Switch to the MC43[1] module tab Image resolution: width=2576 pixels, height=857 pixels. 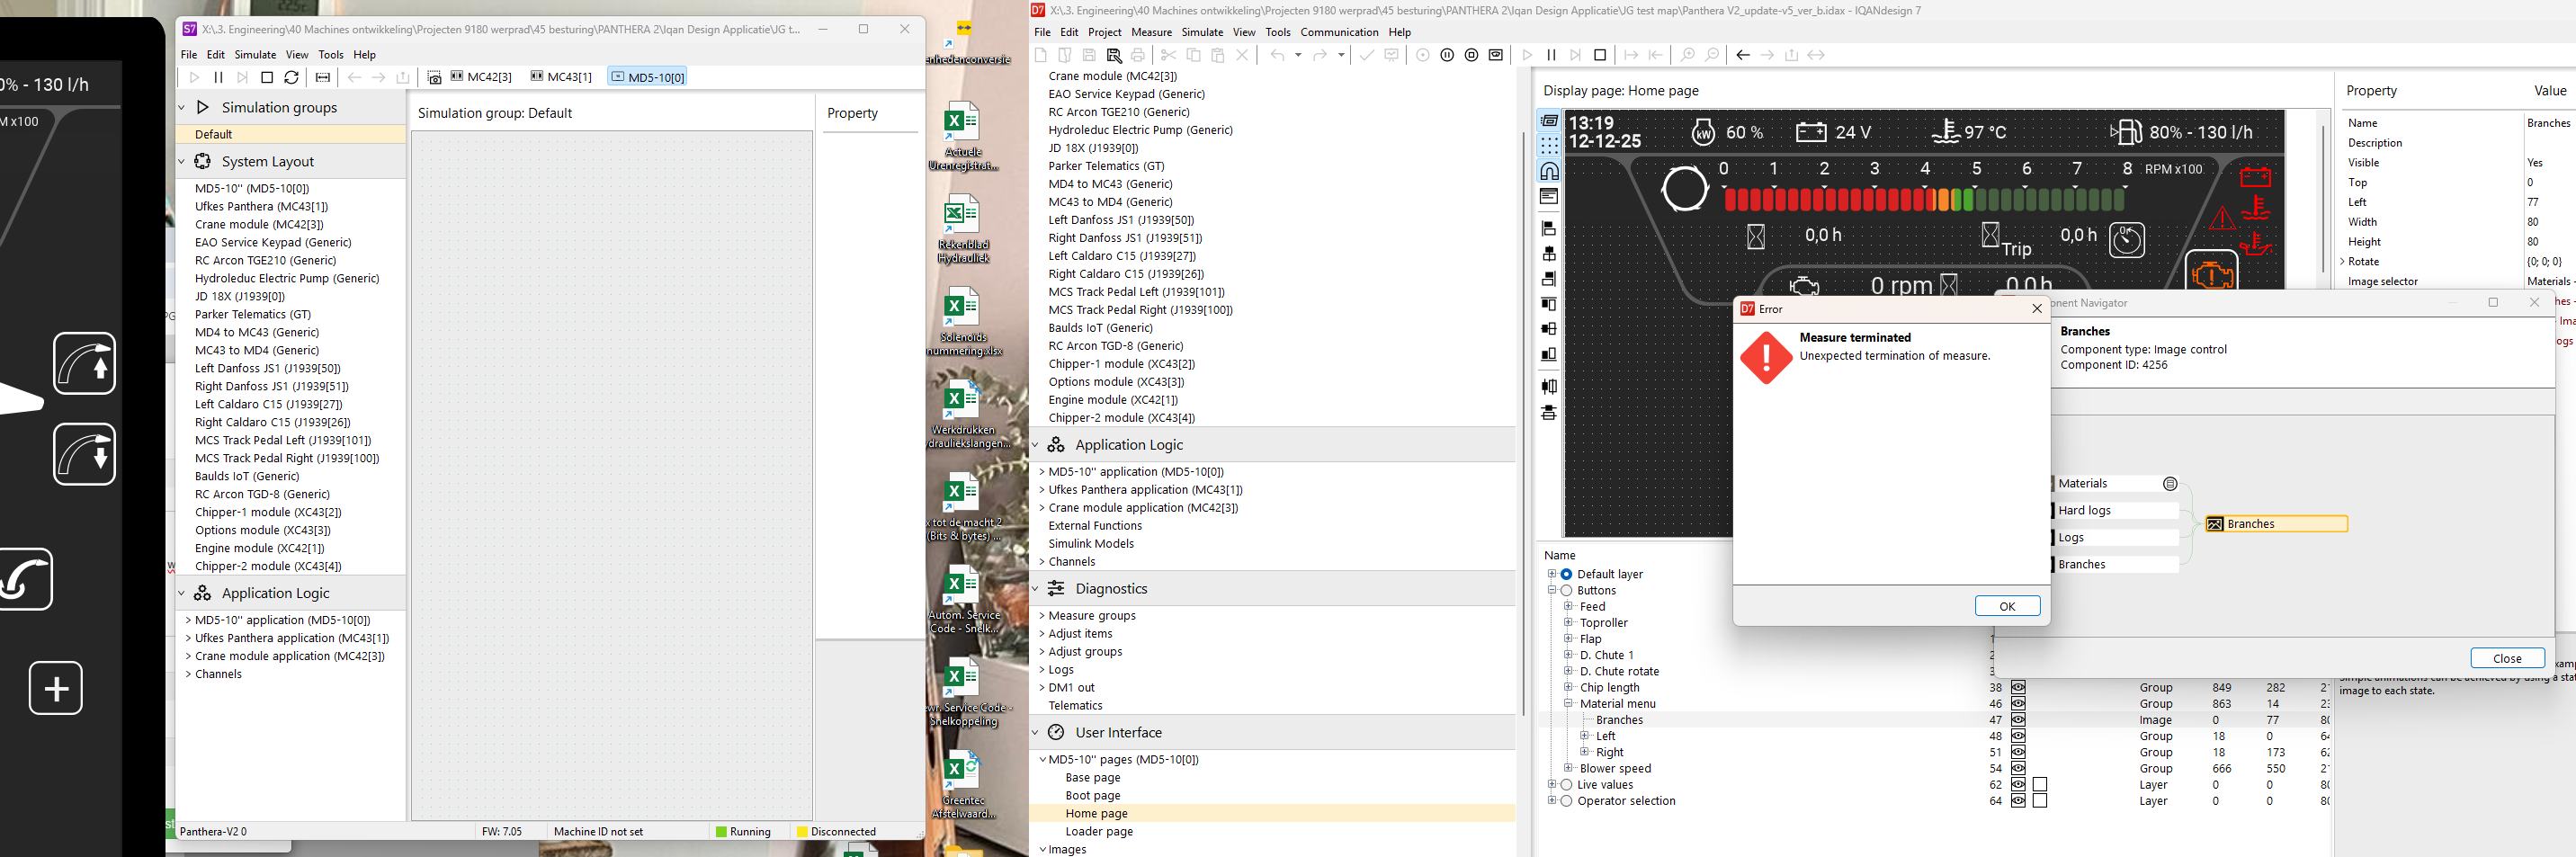[x=561, y=77]
